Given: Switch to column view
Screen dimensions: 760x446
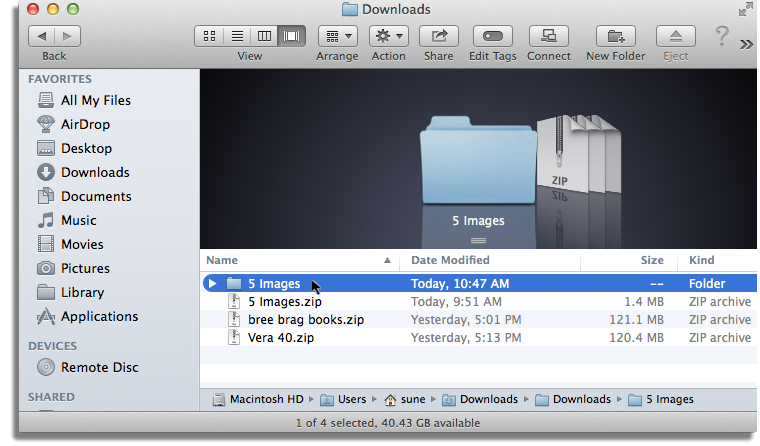Looking at the screenshot, I should coord(264,36).
